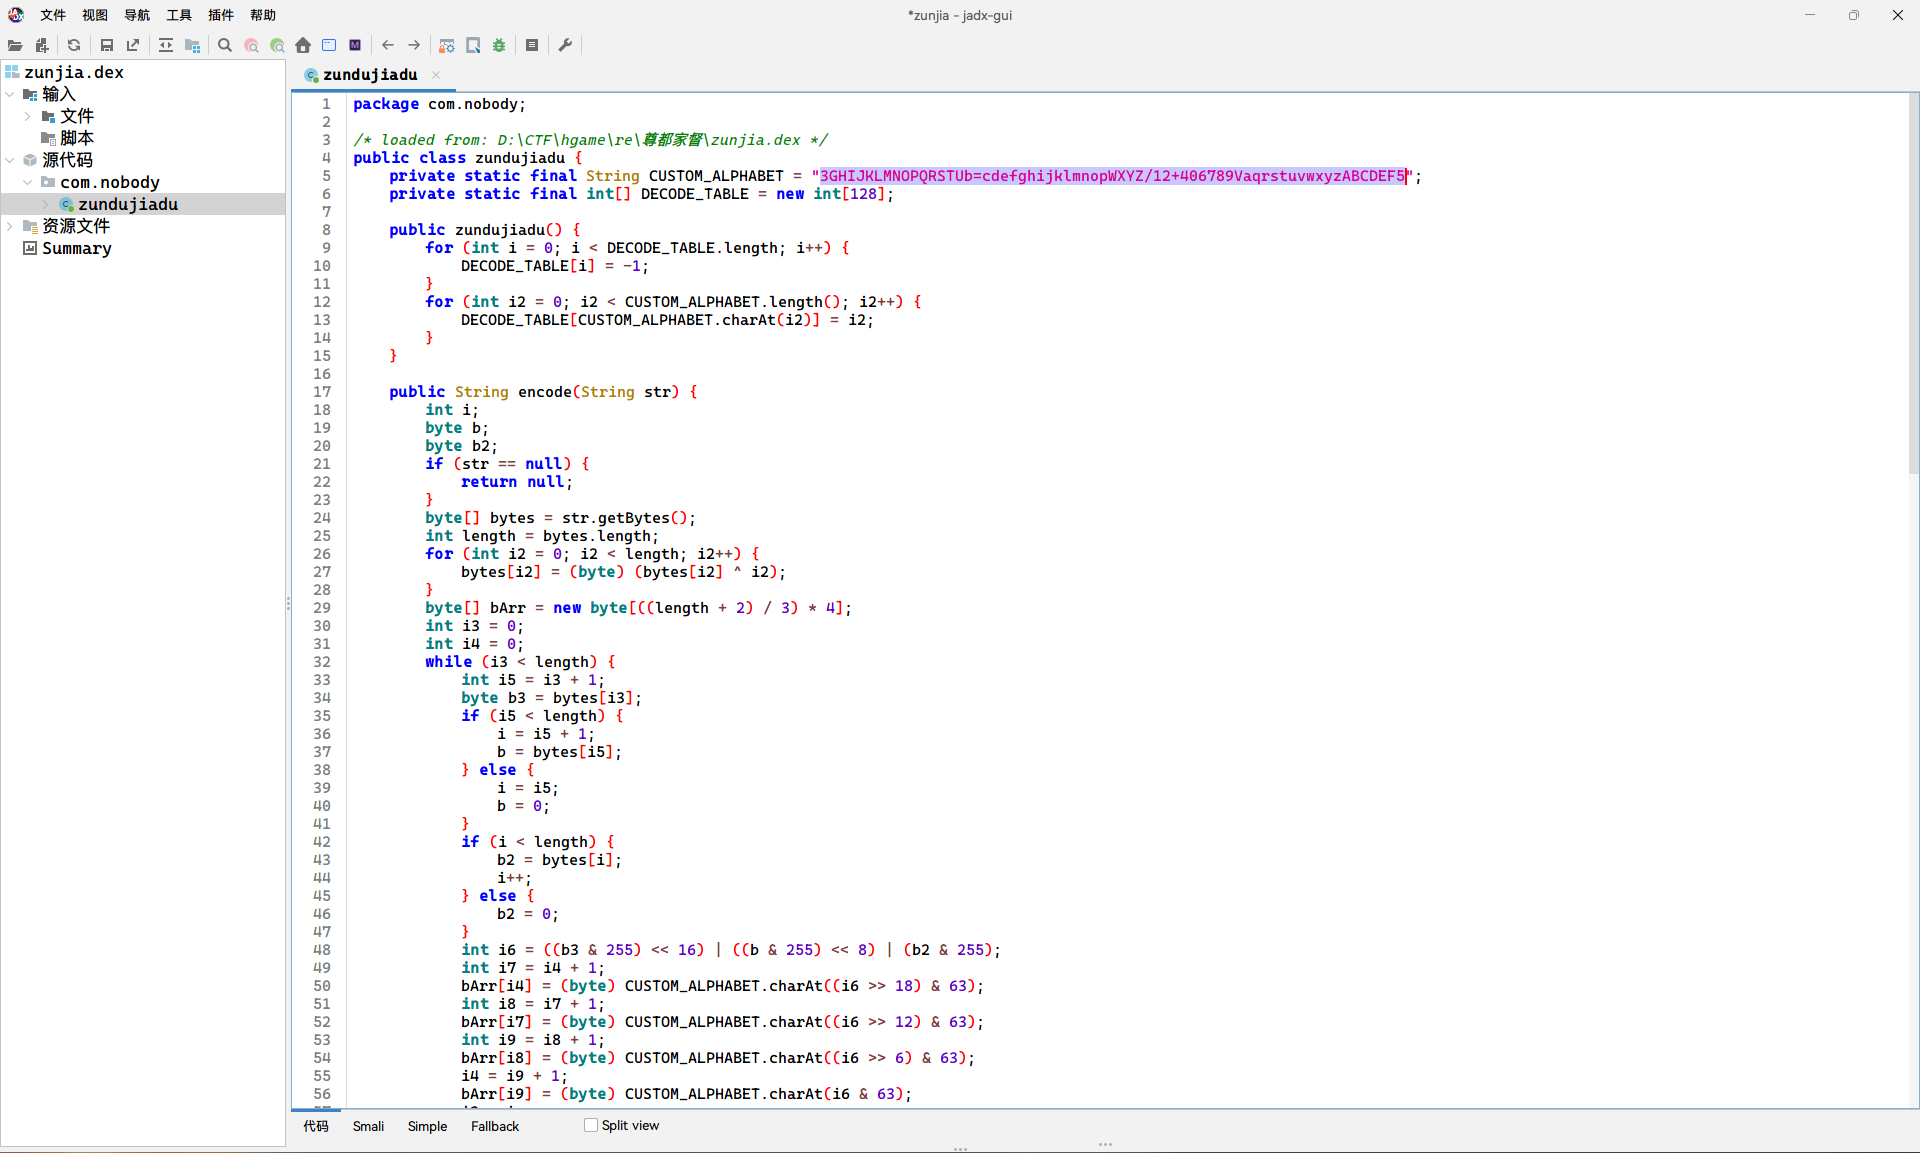This screenshot has height=1153, width=1920.
Task: Enable the Split view checkbox
Action: click(591, 1125)
